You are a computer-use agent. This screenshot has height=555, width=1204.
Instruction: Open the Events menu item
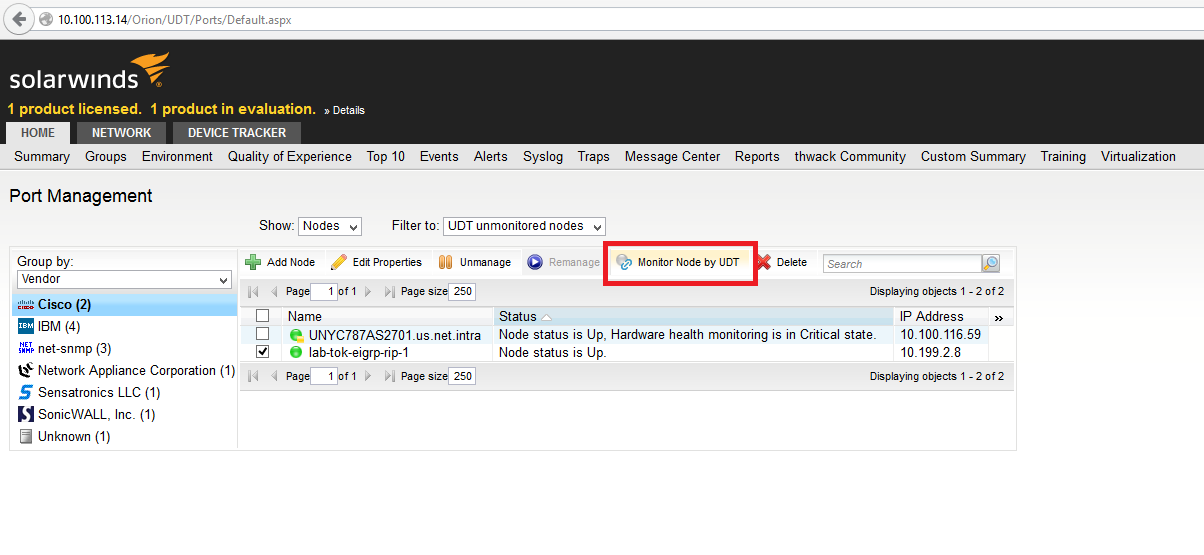(439, 156)
